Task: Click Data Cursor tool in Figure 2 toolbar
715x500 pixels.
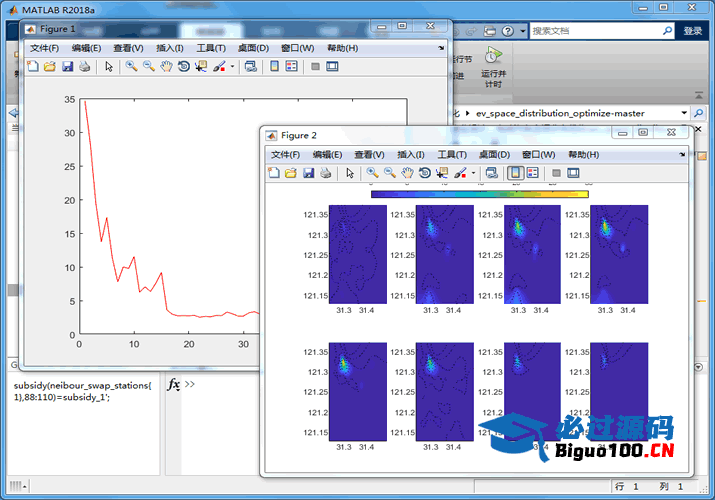Action: tap(442, 173)
